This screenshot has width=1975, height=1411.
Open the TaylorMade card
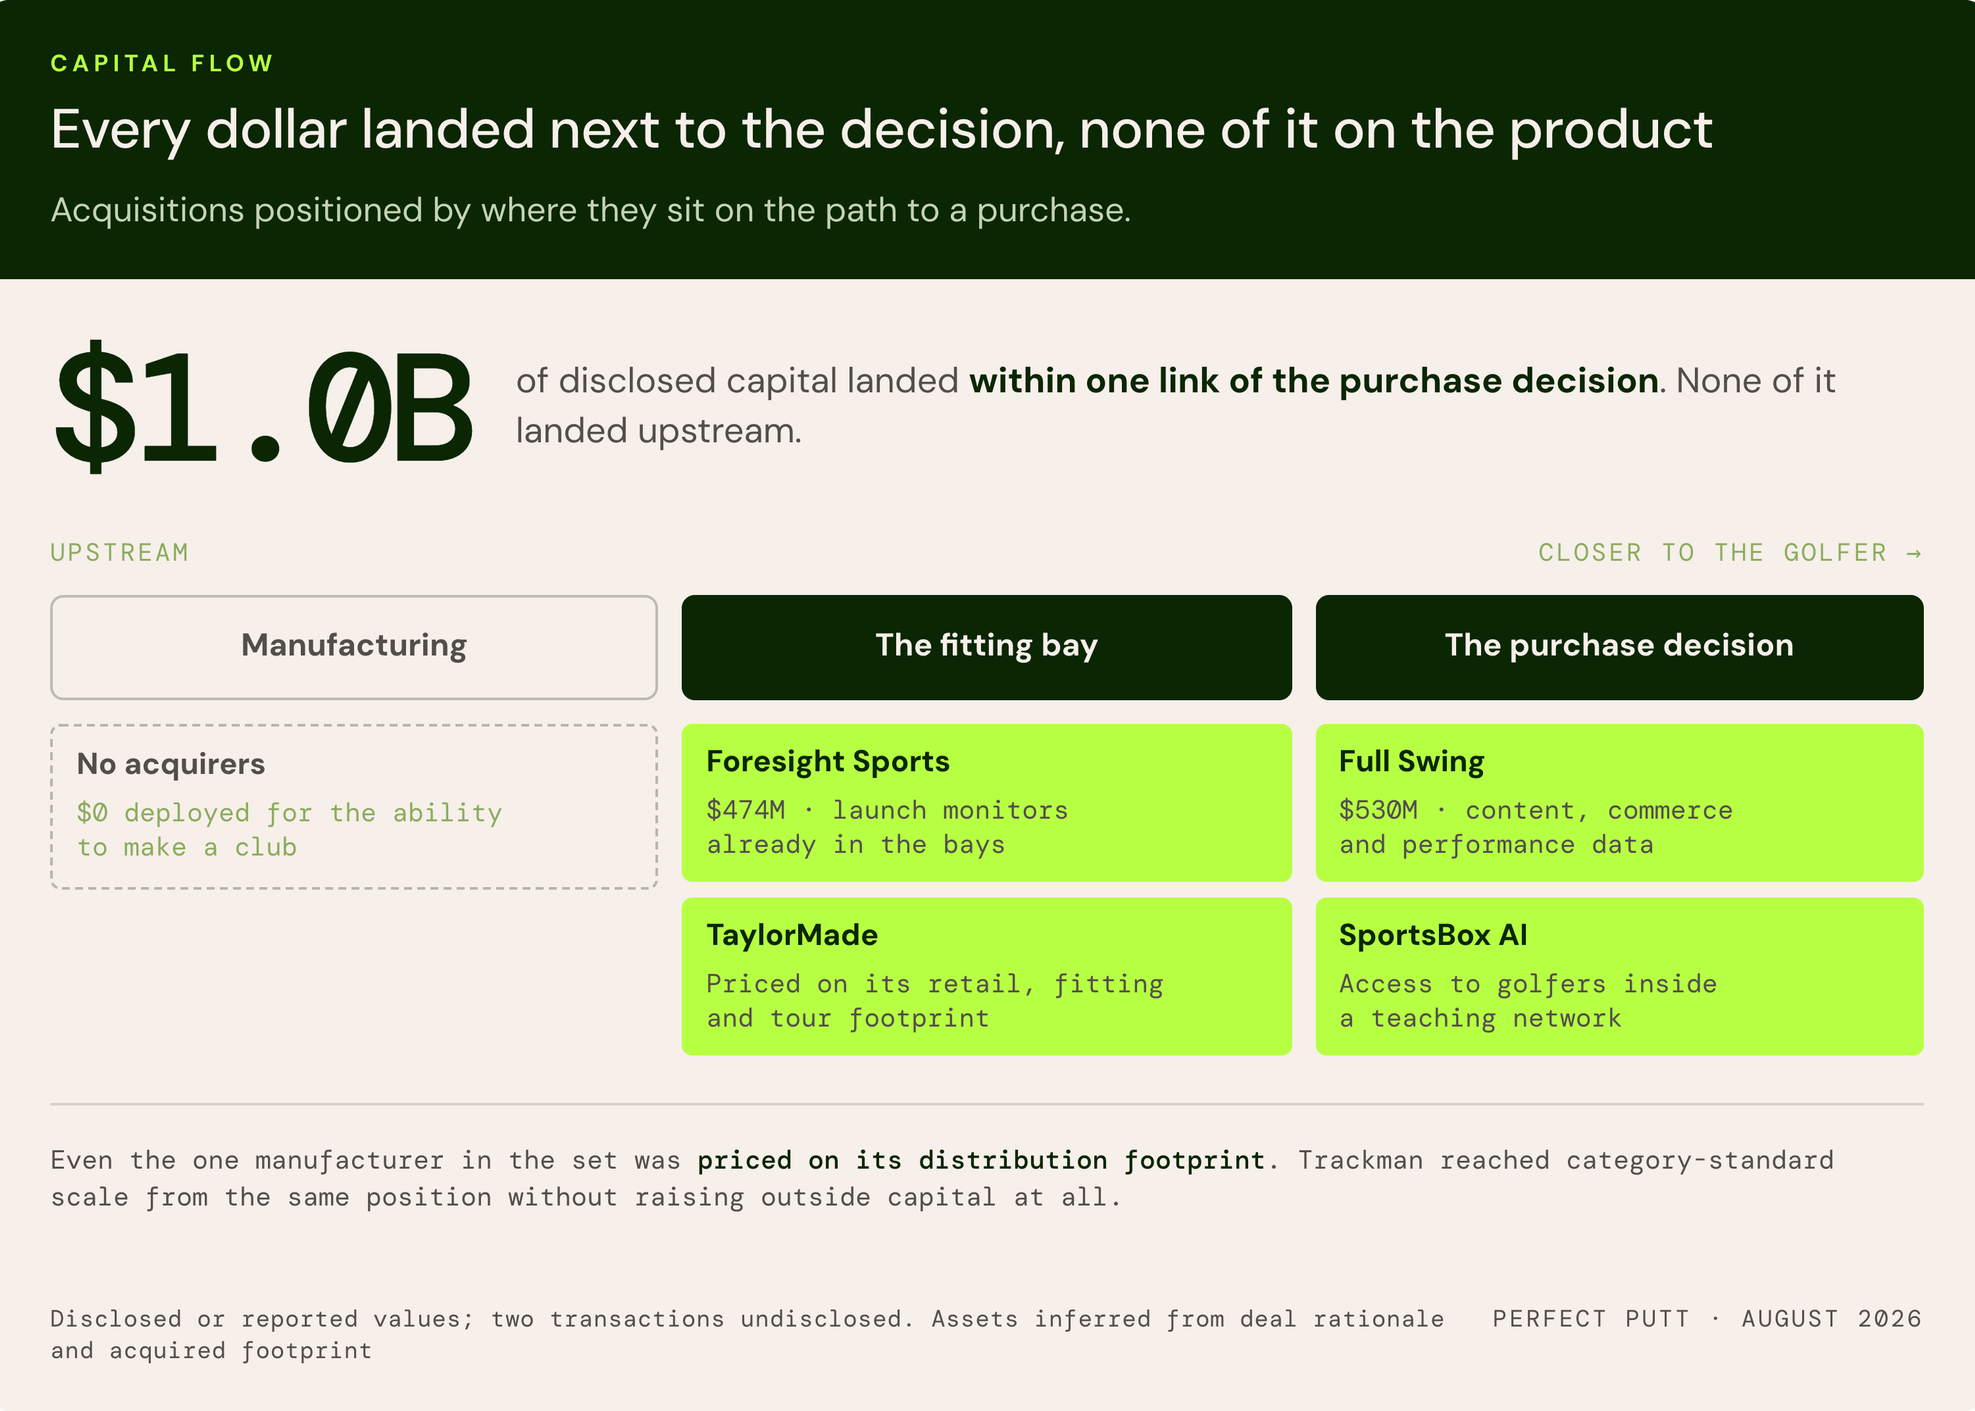coord(986,976)
